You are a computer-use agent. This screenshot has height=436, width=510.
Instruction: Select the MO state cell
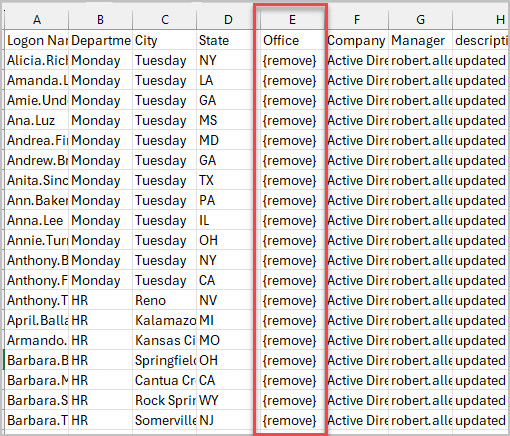click(228, 340)
